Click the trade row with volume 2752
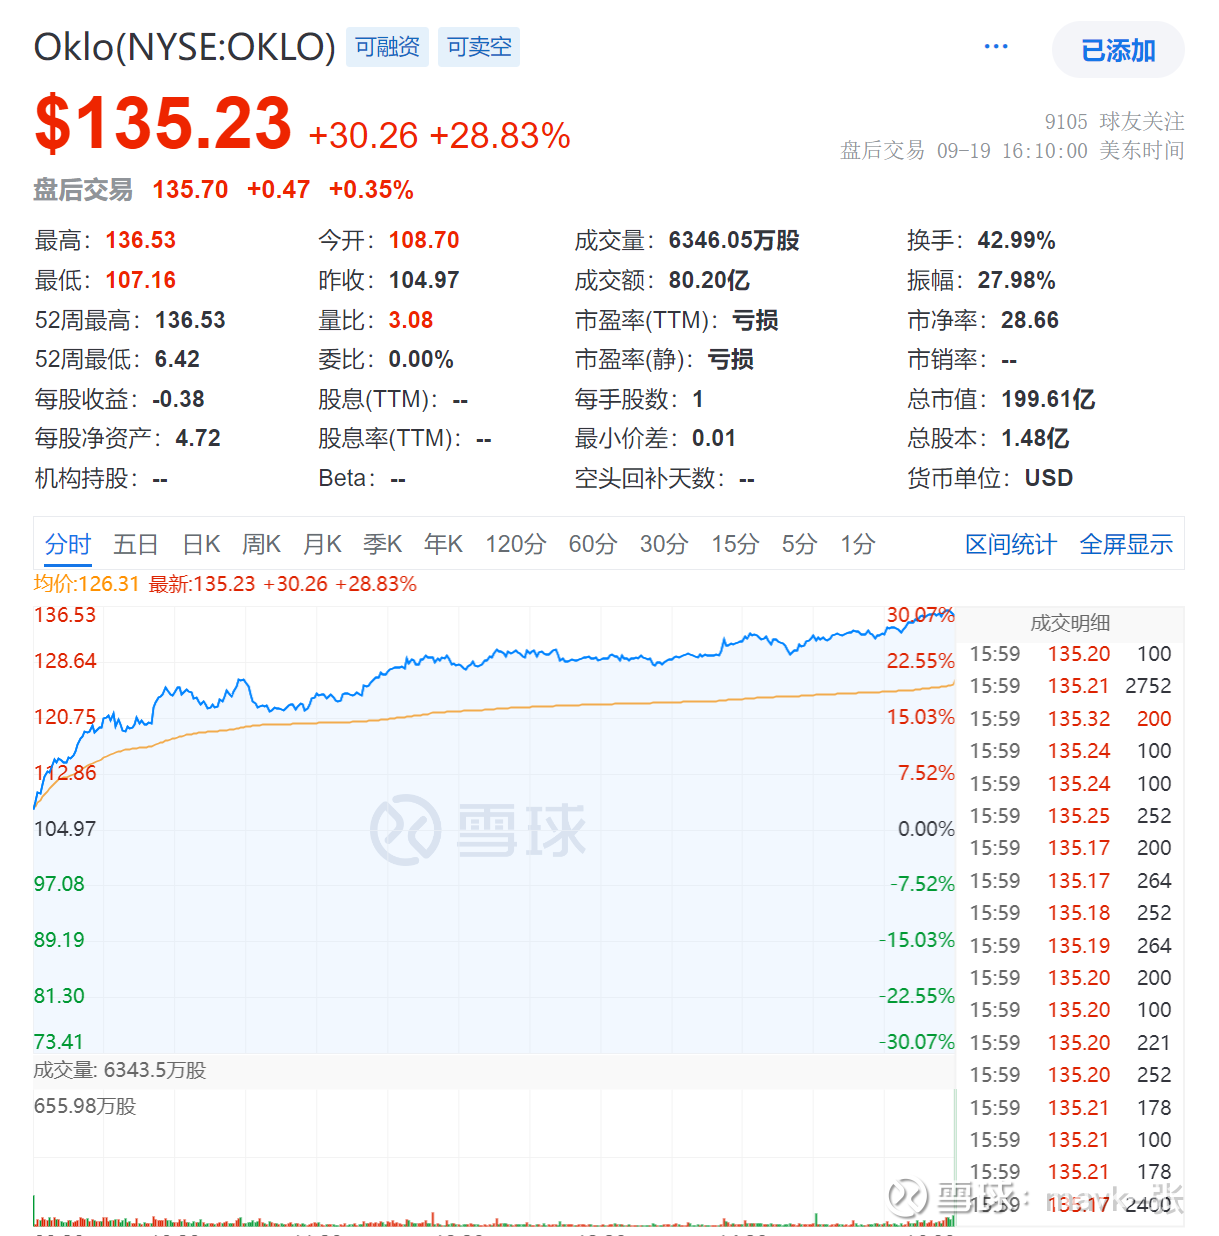The image size is (1219, 1236). [x=1070, y=686]
